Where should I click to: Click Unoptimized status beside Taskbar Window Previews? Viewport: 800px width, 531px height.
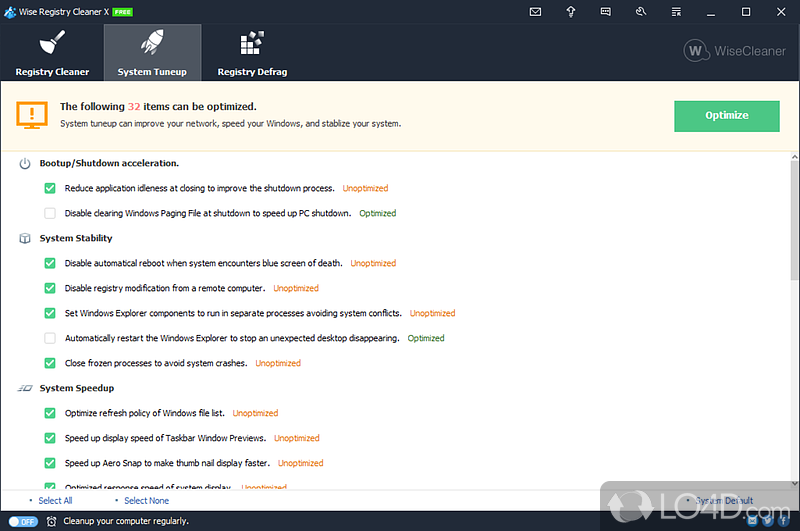click(296, 438)
